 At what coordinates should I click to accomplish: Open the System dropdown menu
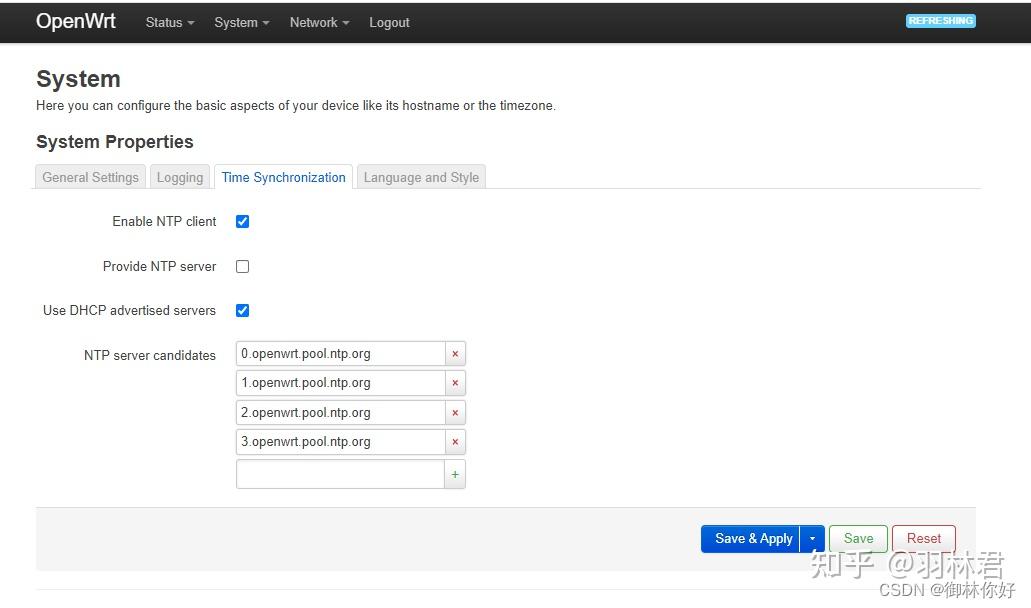pos(241,22)
